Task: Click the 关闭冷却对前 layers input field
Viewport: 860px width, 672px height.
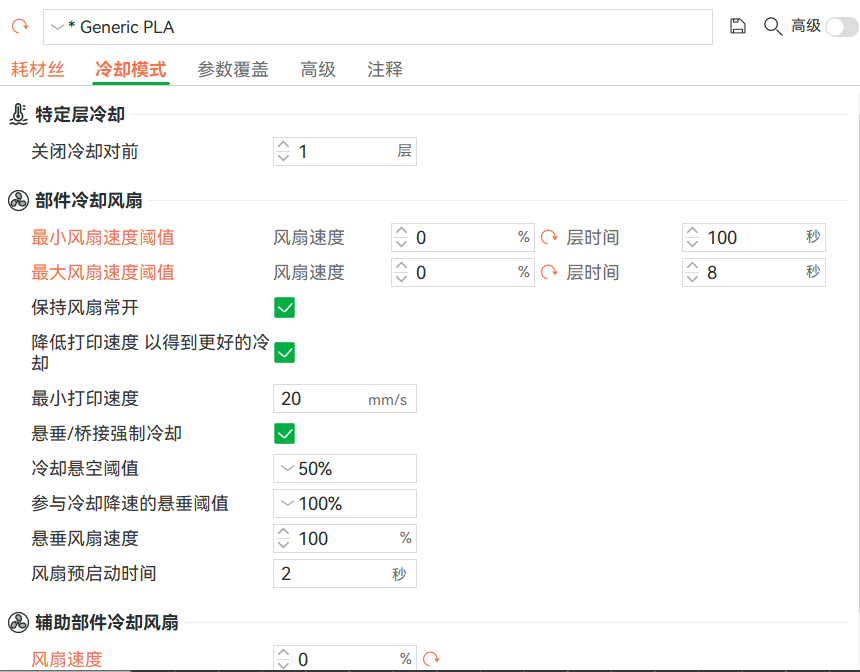Action: pos(344,151)
